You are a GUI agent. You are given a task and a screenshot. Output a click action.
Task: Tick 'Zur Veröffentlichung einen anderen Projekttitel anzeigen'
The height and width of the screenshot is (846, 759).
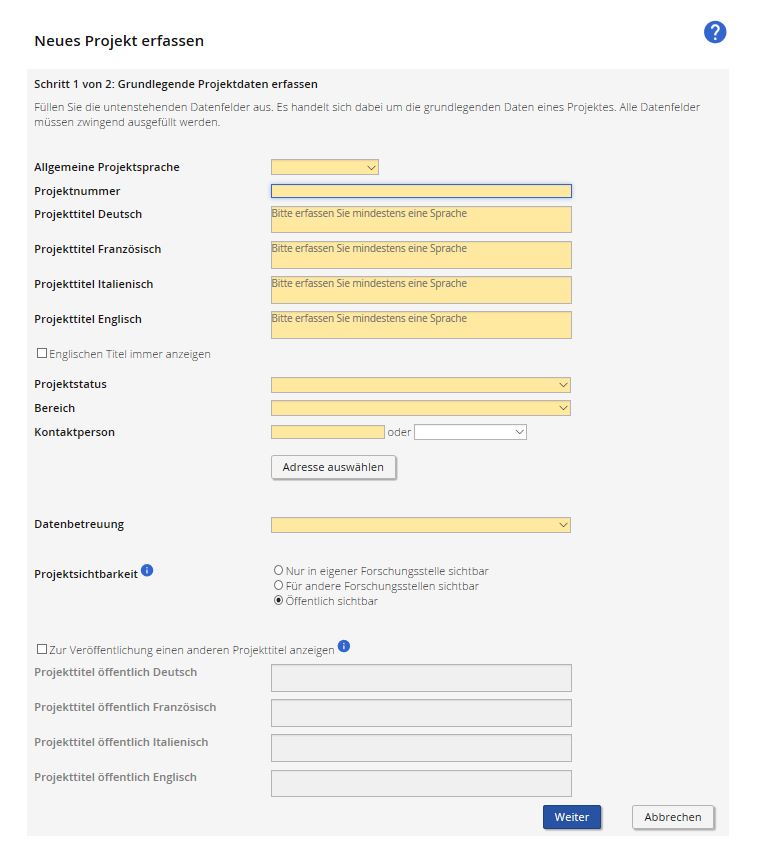pos(41,649)
